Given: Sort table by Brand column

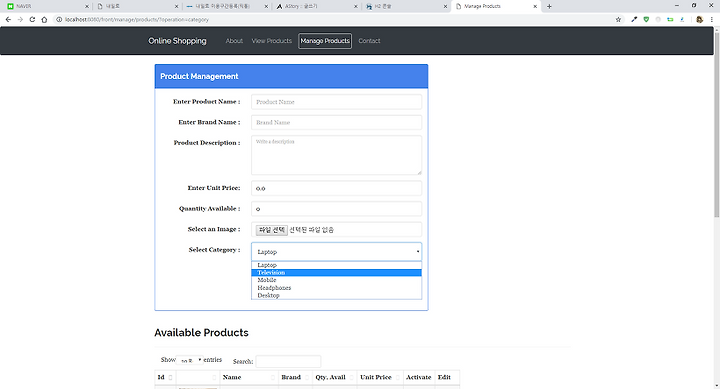Looking at the screenshot, I should coord(295,377).
